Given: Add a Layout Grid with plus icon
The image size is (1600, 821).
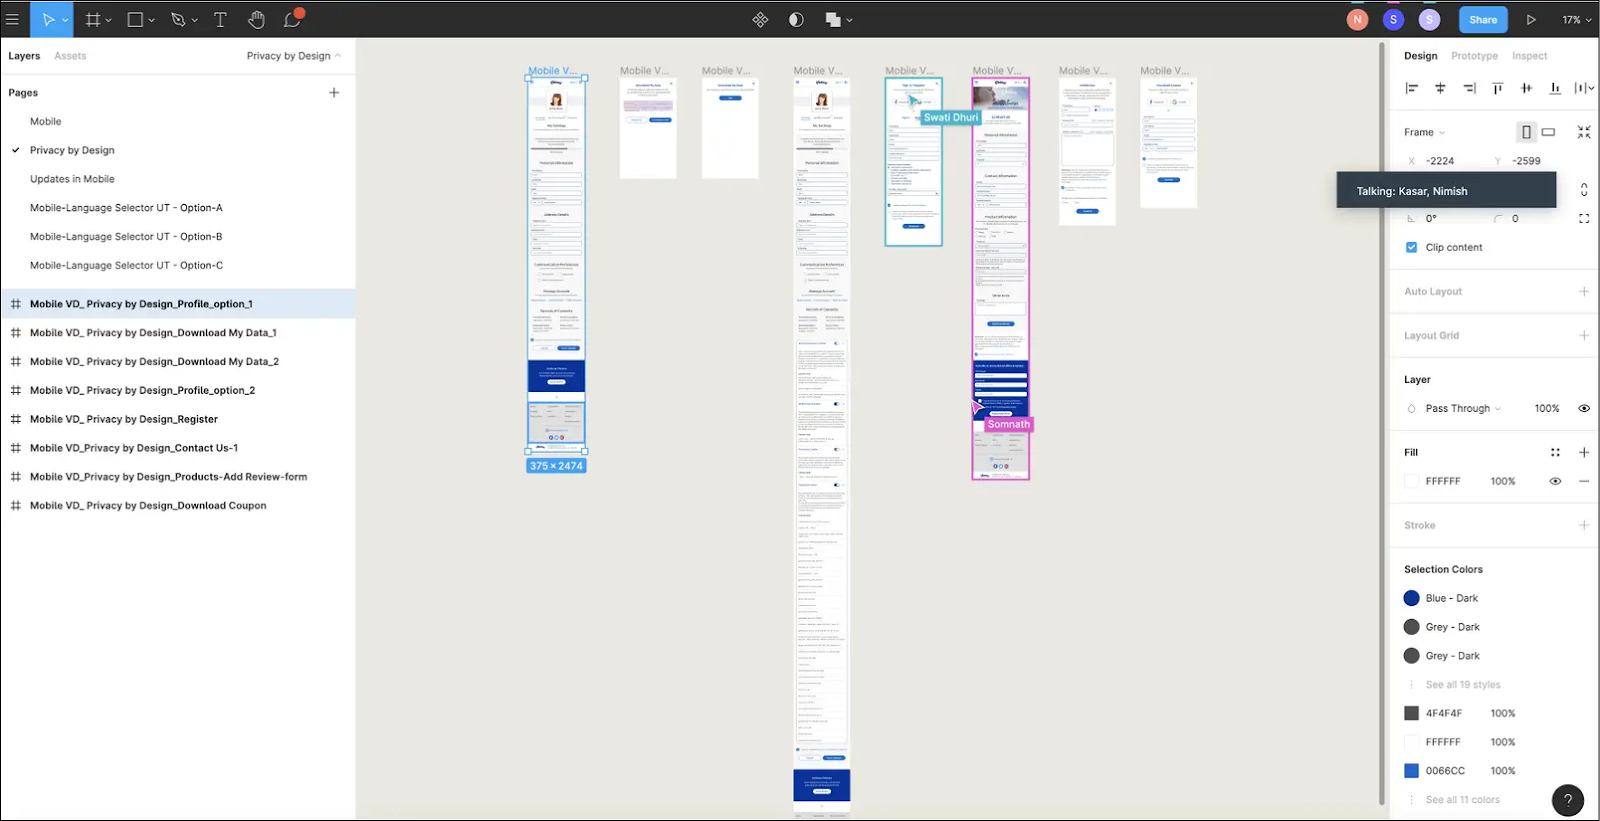Looking at the screenshot, I should [x=1584, y=335].
